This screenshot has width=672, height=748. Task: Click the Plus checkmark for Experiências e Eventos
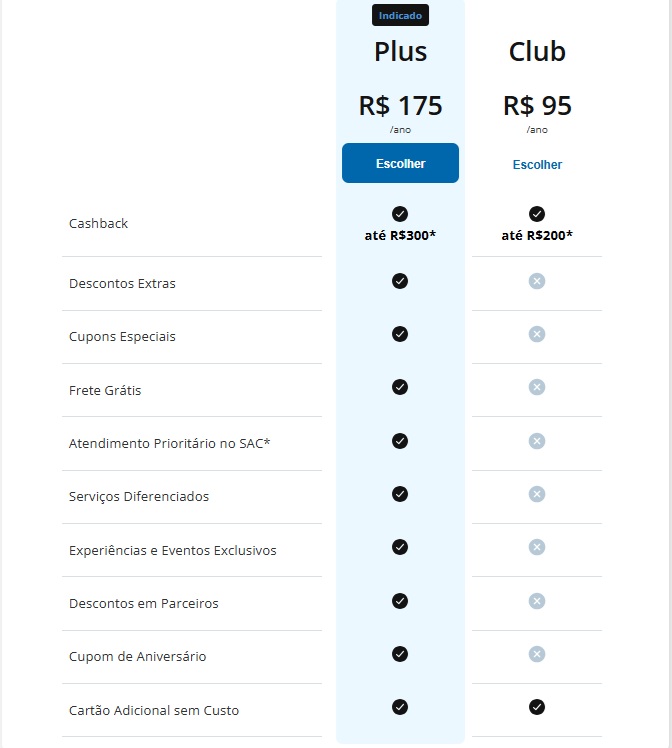click(x=400, y=547)
